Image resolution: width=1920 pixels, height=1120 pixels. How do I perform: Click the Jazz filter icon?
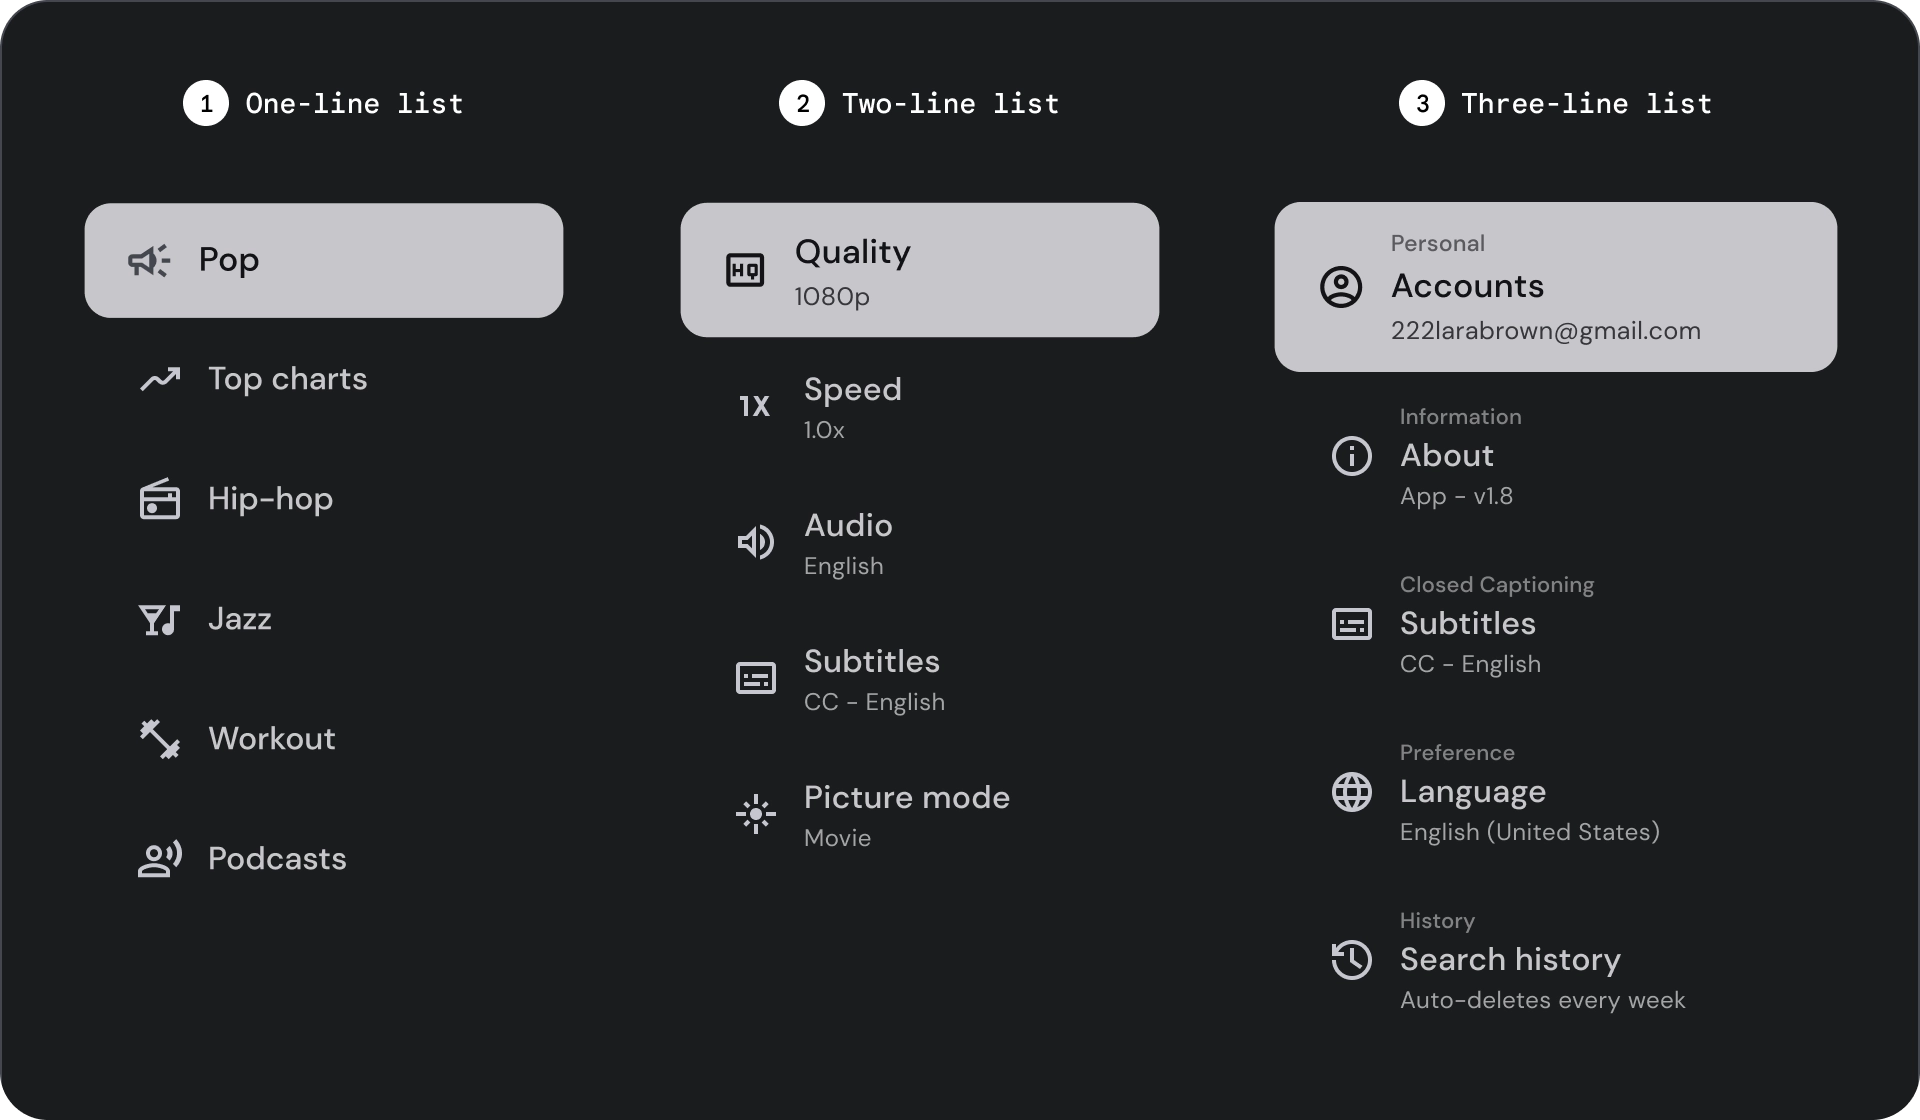tap(159, 619)
